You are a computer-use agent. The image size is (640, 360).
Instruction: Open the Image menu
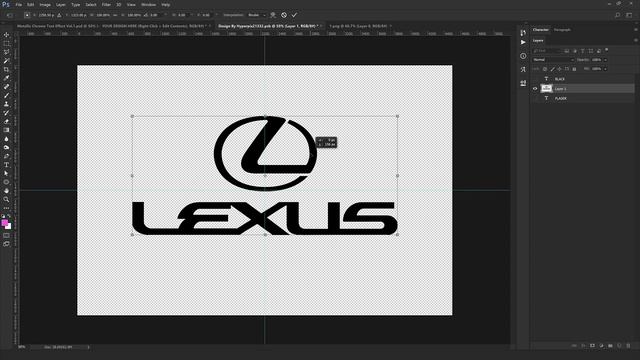[45, 4]
